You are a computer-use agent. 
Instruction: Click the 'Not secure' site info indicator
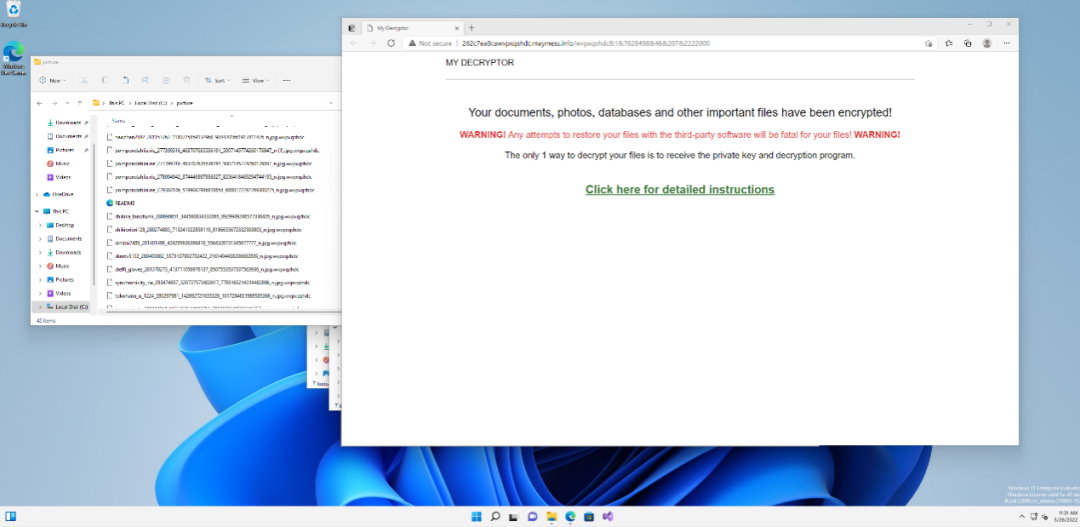(430, 43)
